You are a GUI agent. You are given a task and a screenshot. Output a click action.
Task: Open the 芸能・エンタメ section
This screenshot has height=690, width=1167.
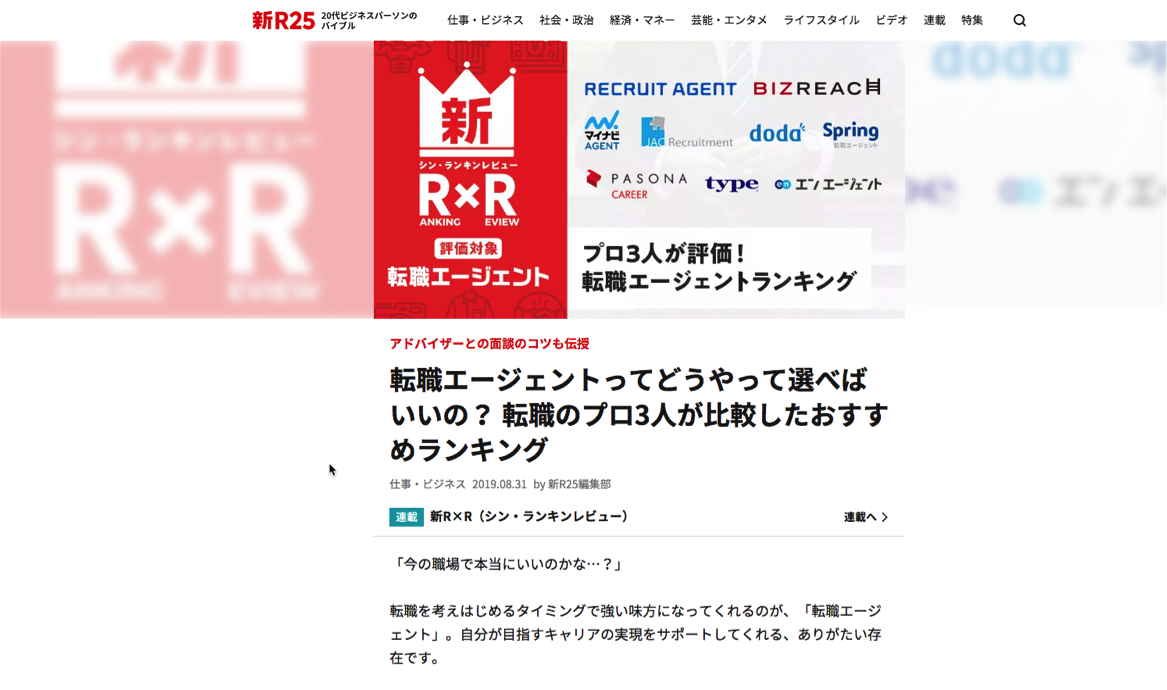click(x=729, y=20)
